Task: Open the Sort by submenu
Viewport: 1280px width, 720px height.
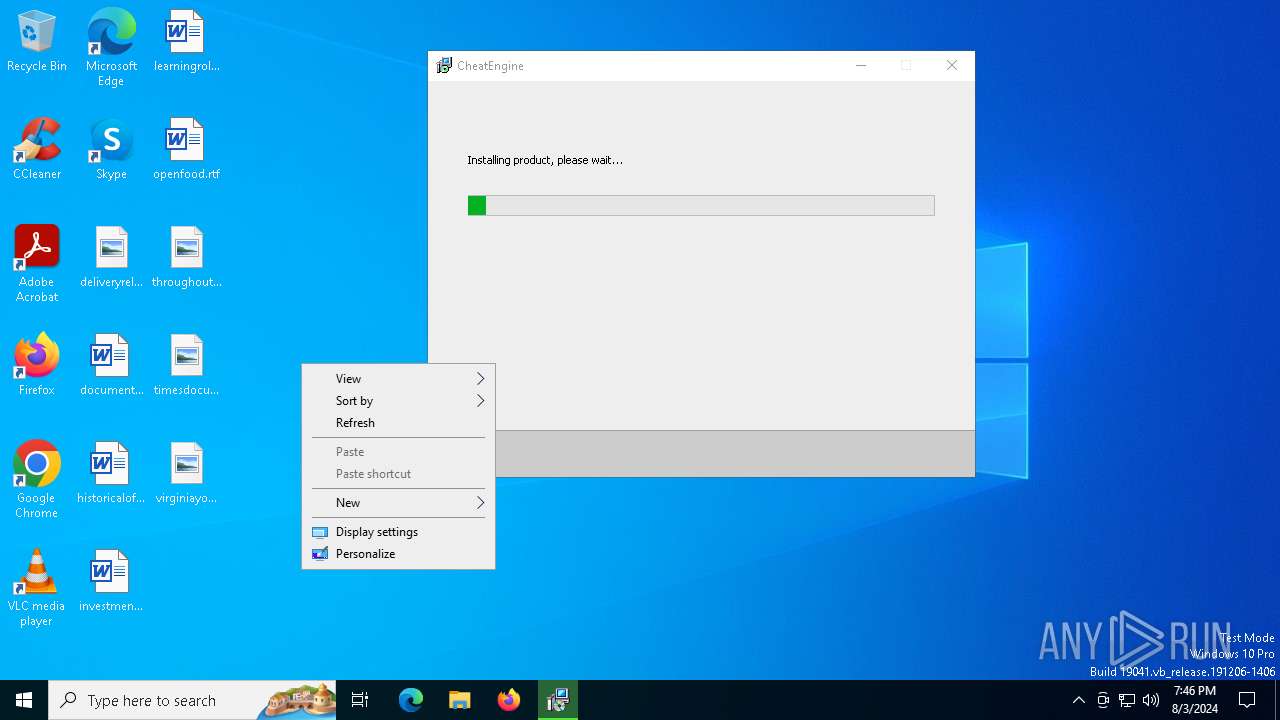Action: pyautogui.click(x=398, y=401)
